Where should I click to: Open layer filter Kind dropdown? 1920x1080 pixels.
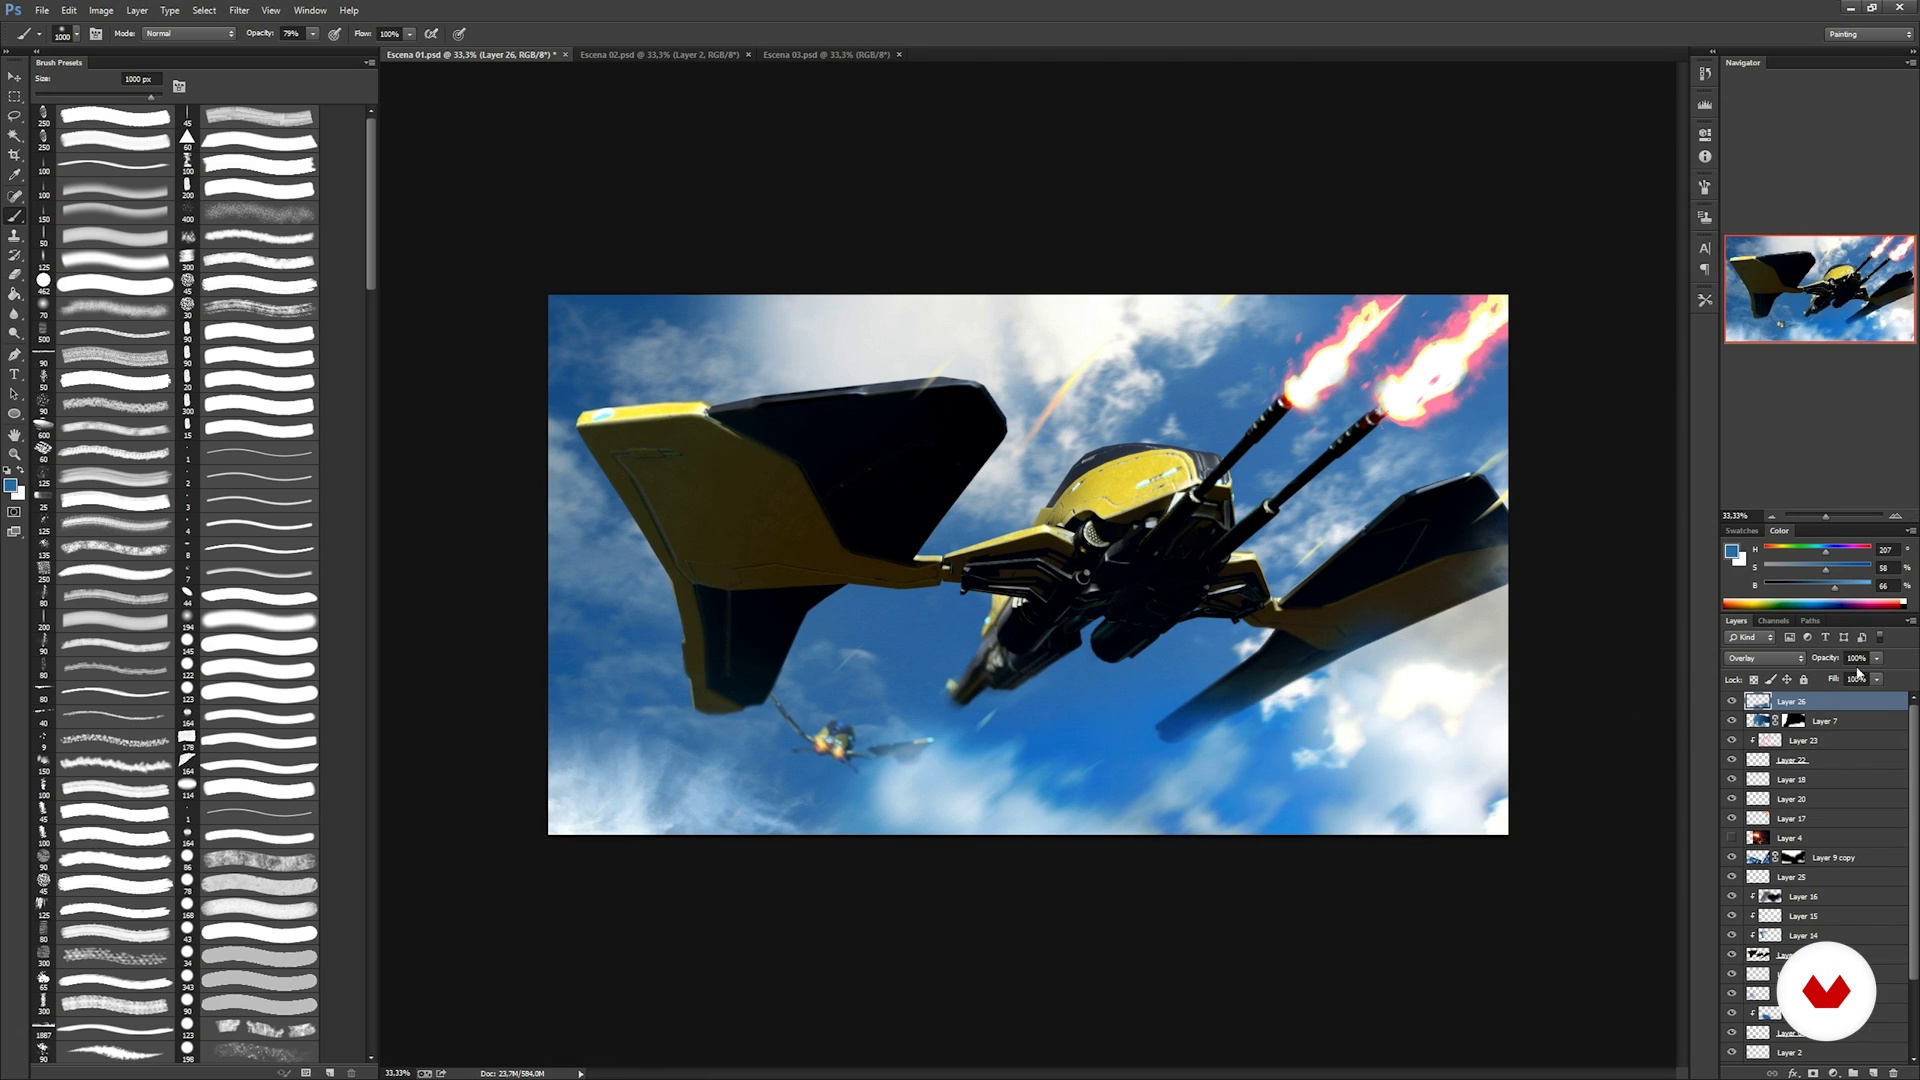pyautogui.click(x=1750, y=637)
